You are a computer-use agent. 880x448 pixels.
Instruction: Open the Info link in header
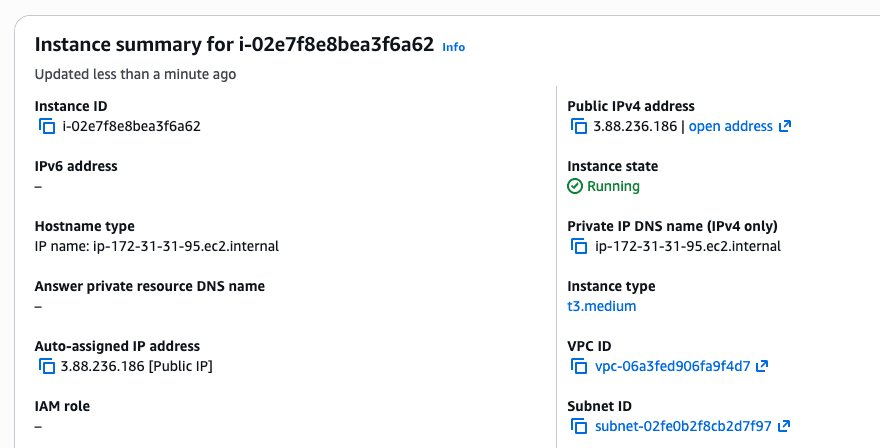(453, 47)
